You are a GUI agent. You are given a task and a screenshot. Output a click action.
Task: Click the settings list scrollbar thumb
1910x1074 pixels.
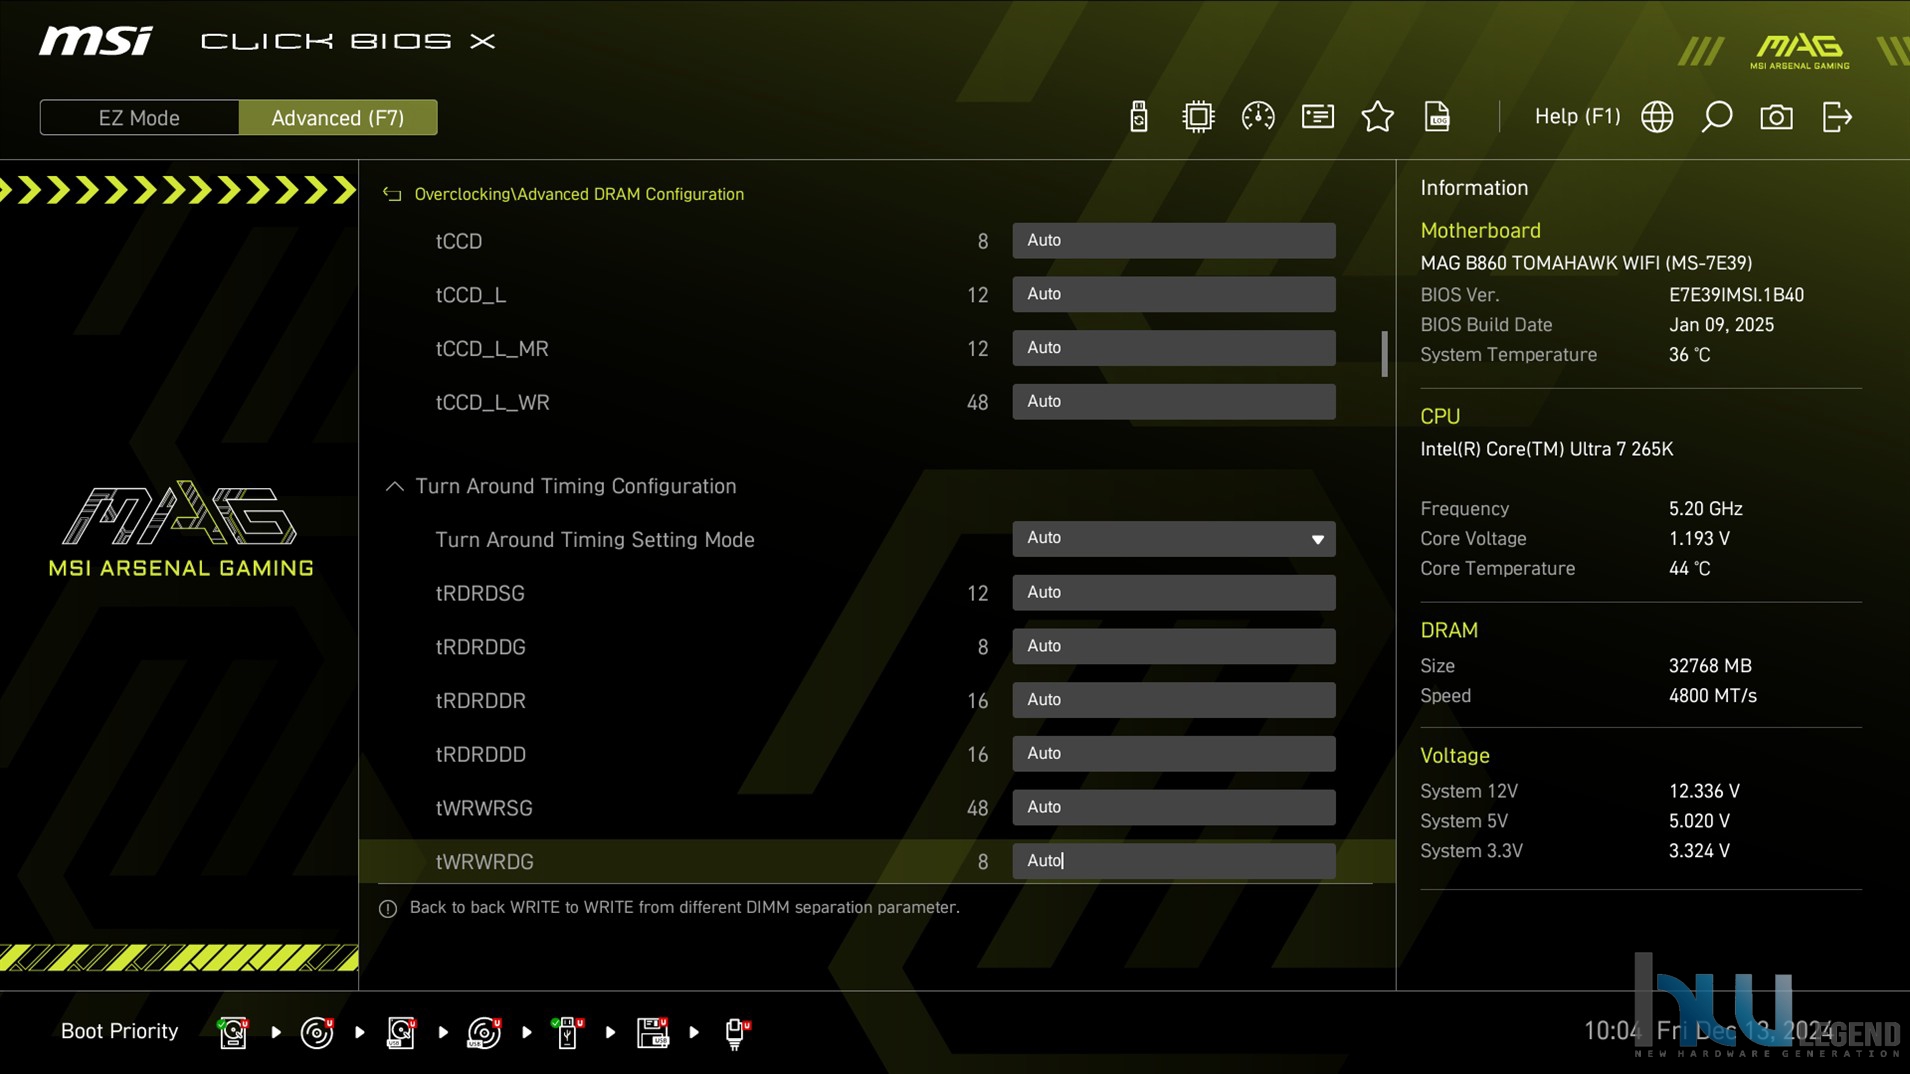(x=1384, y=354)
